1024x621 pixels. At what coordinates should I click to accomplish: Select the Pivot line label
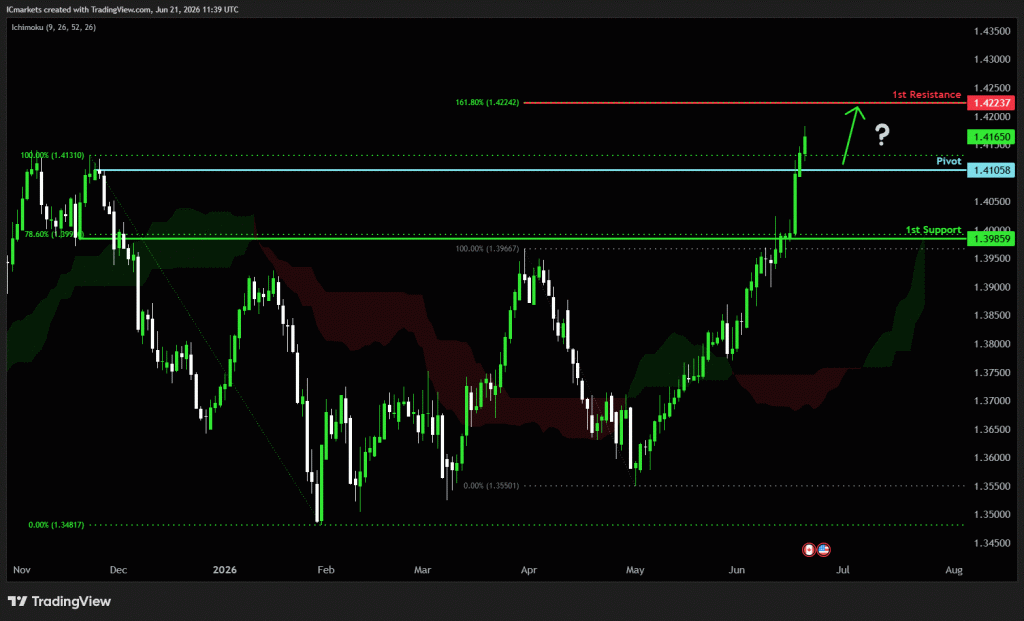coord(949,161)
